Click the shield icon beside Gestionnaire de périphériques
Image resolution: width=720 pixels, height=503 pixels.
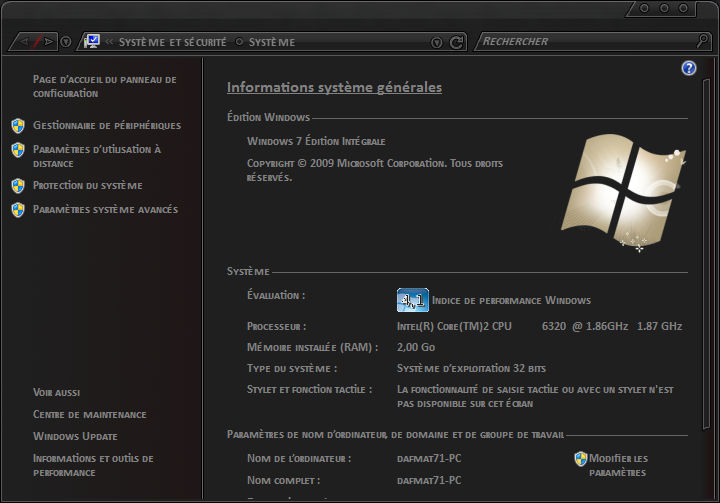tap(18, 125)
